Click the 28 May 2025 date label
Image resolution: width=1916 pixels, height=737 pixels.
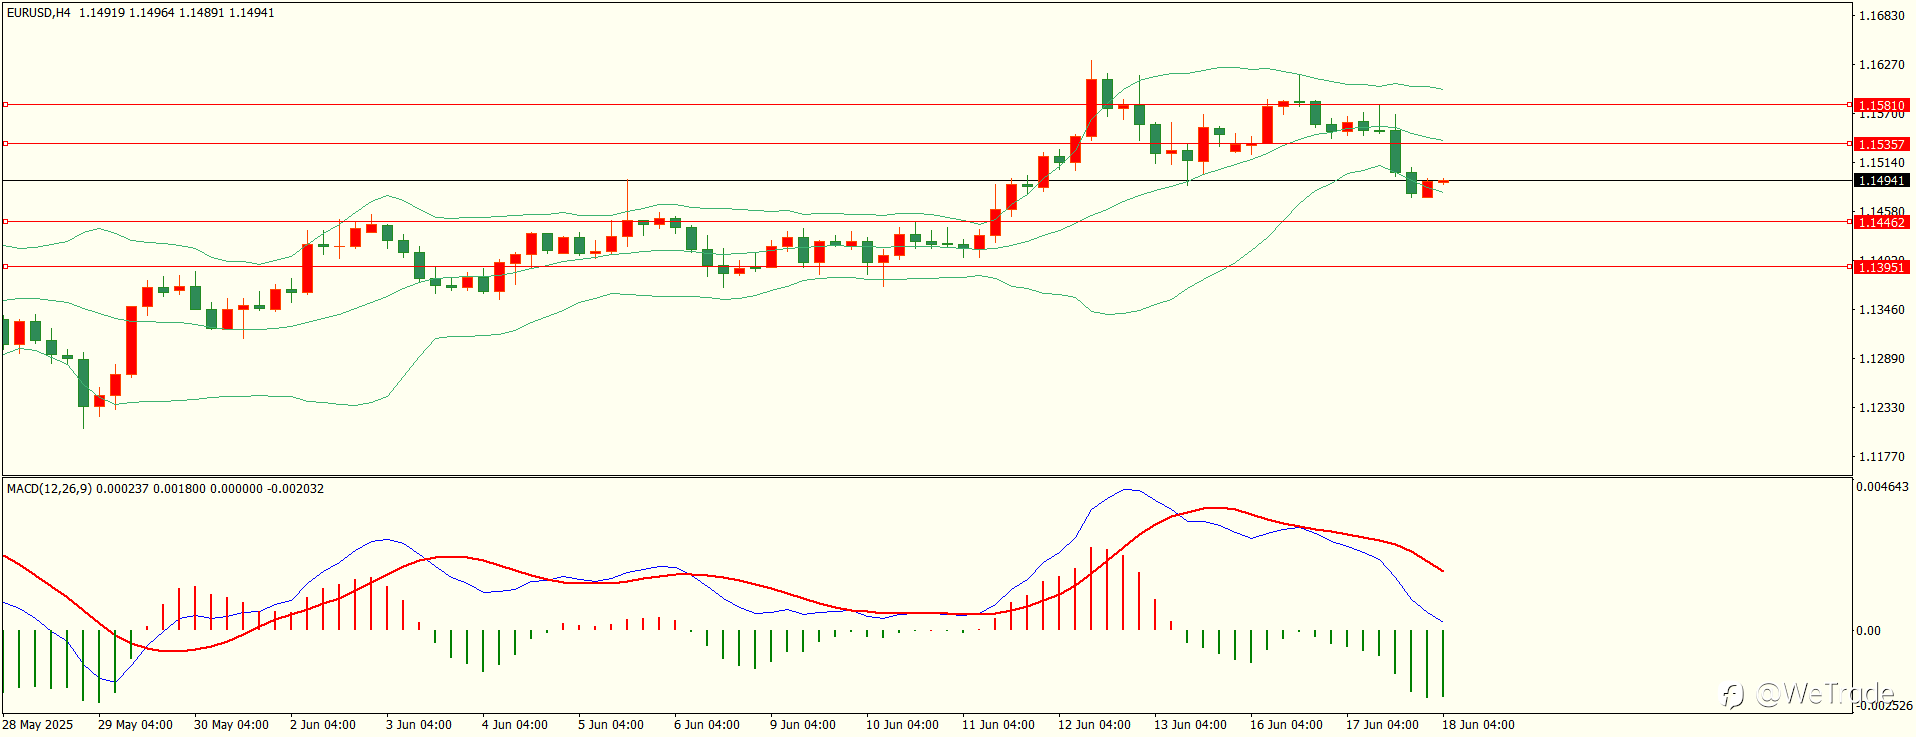38,725
